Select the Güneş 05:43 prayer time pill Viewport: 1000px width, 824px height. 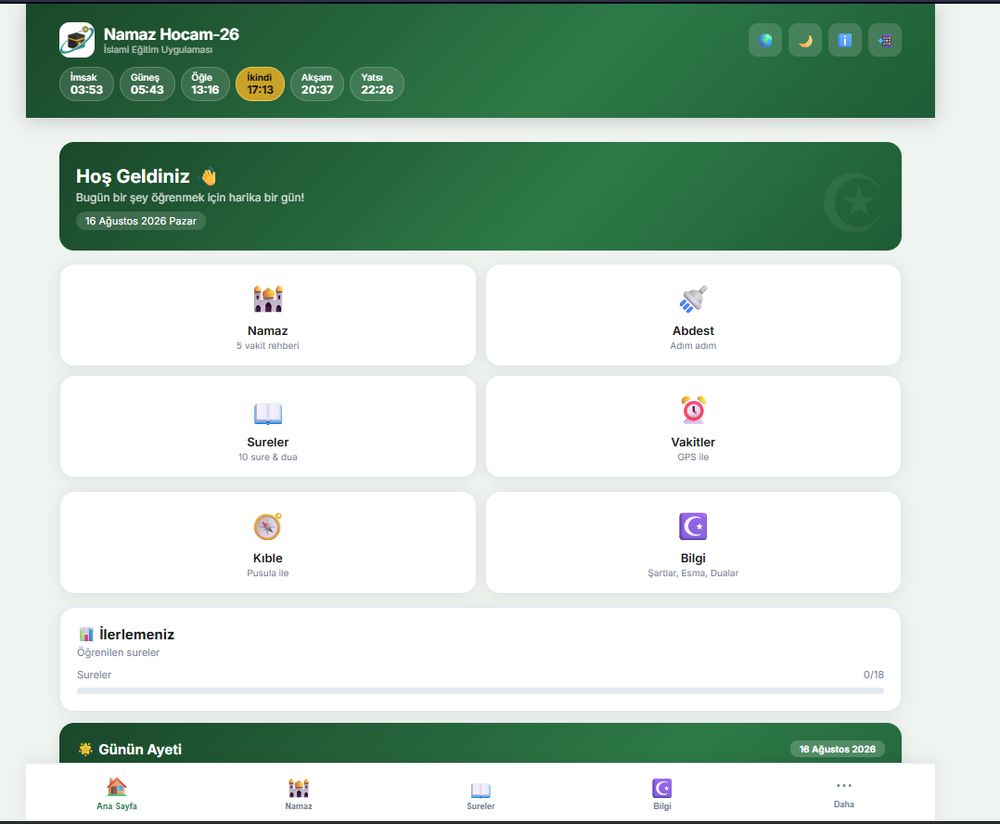coord(147,84)
